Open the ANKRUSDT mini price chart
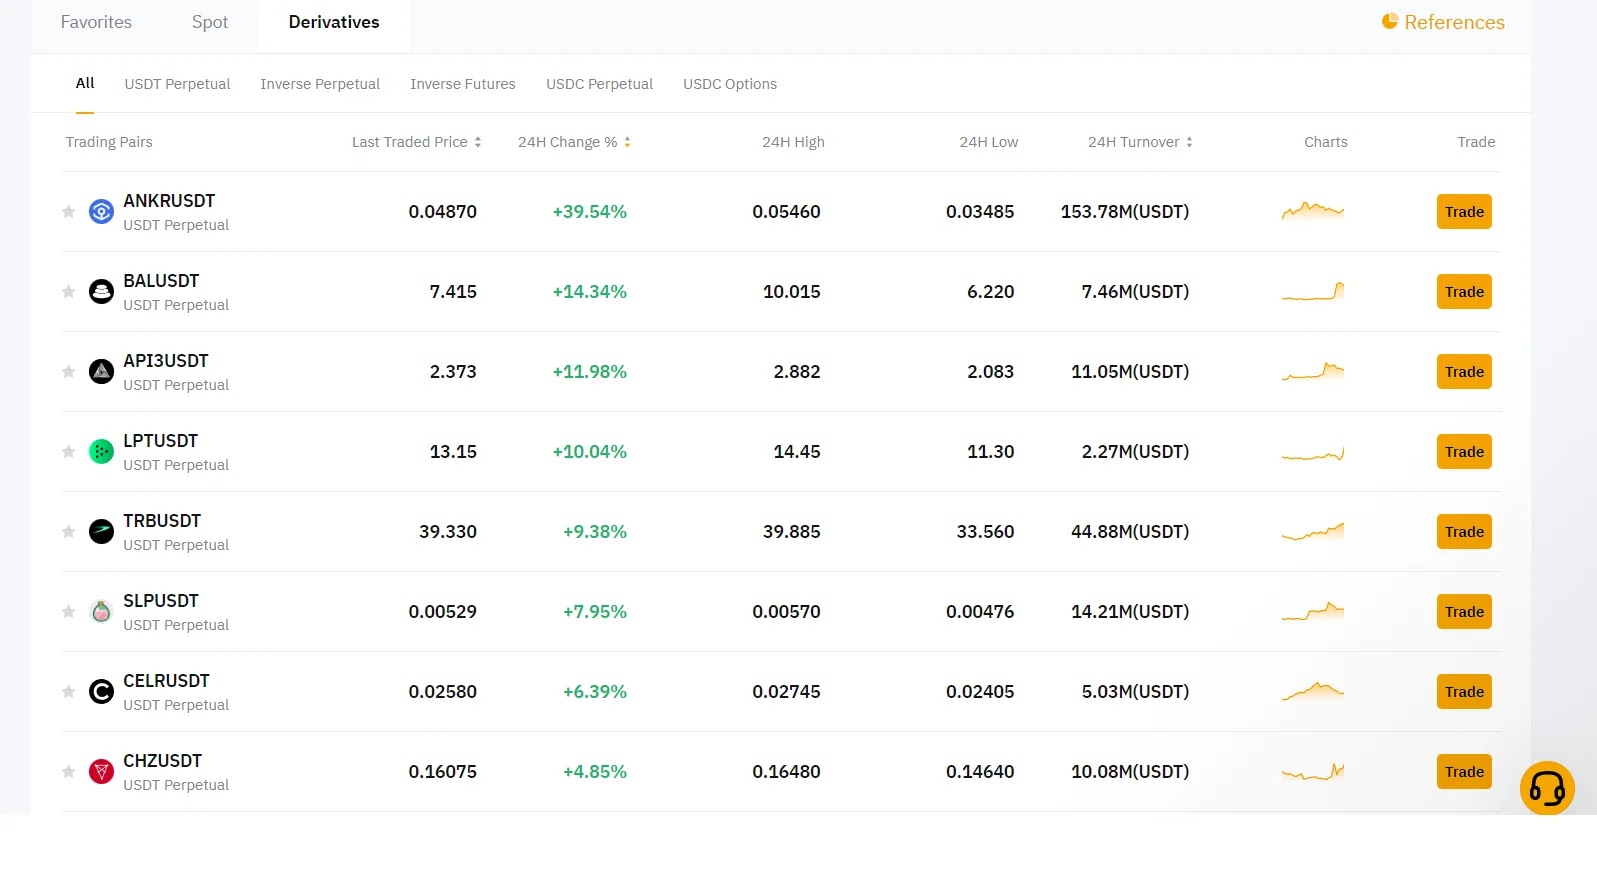 [1313, 211]
